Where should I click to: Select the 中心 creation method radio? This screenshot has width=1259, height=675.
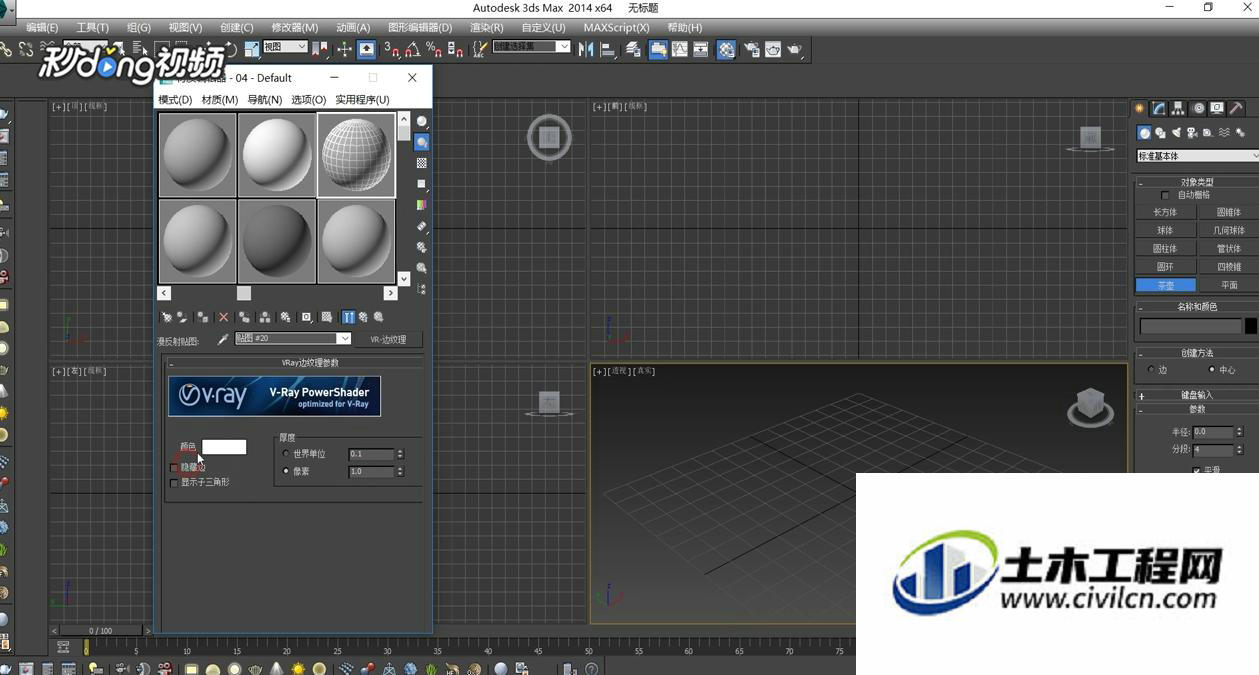(x=1212, y=370)
